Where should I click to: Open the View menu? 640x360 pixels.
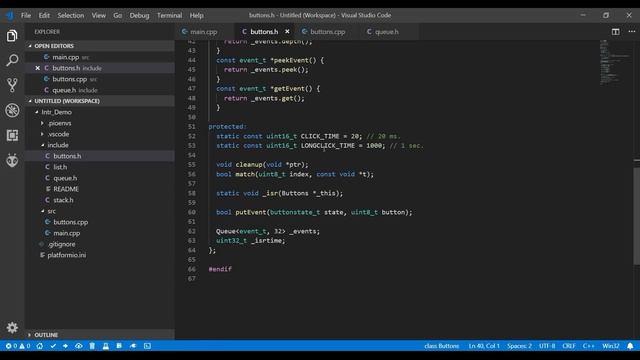(98, 16)
